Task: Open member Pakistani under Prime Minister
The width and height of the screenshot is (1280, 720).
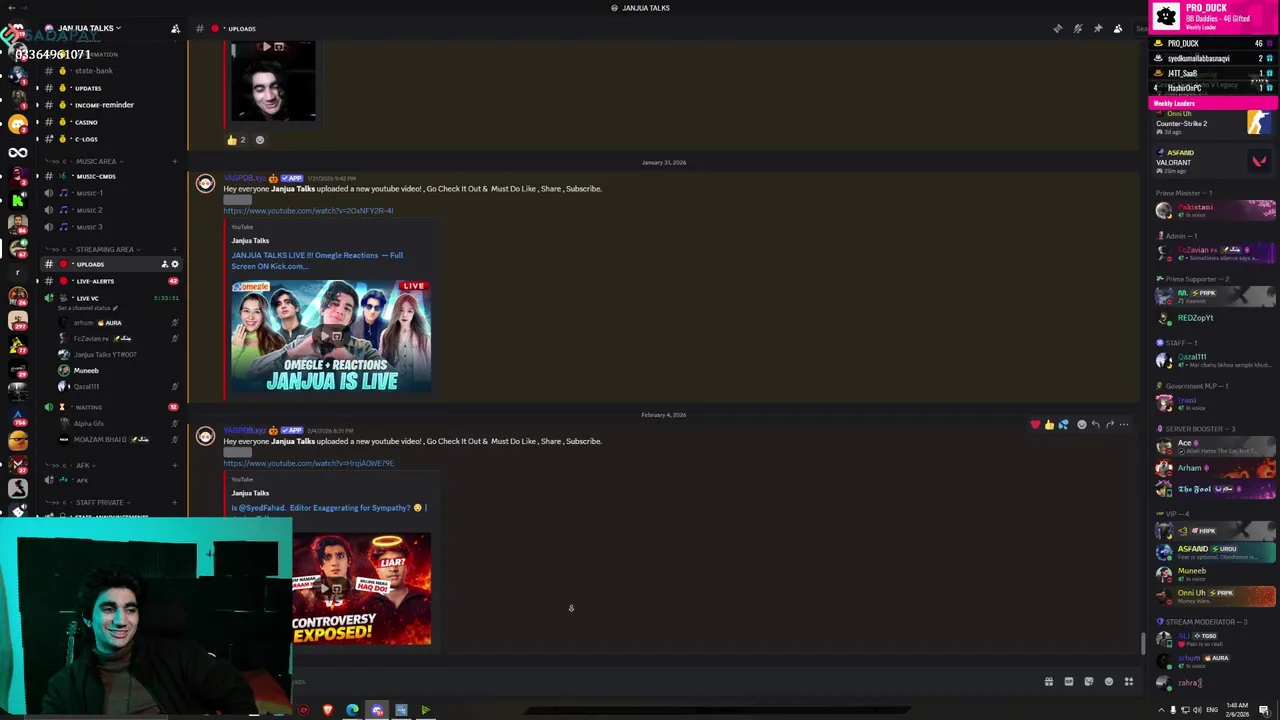Action: [x=1215, y=210]
